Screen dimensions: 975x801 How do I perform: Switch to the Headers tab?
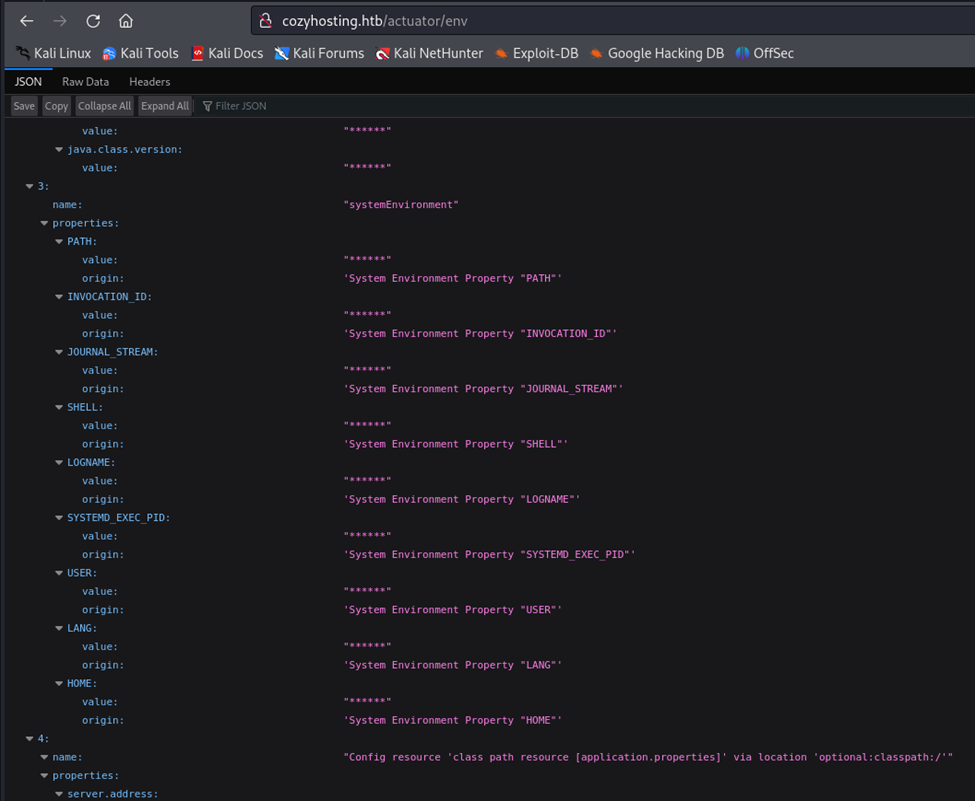[149, 81]
